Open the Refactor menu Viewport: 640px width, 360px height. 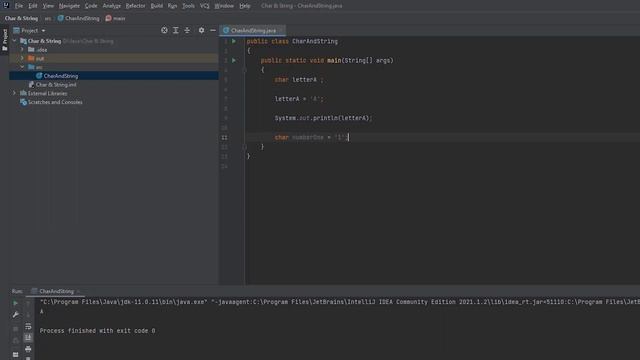135,6
